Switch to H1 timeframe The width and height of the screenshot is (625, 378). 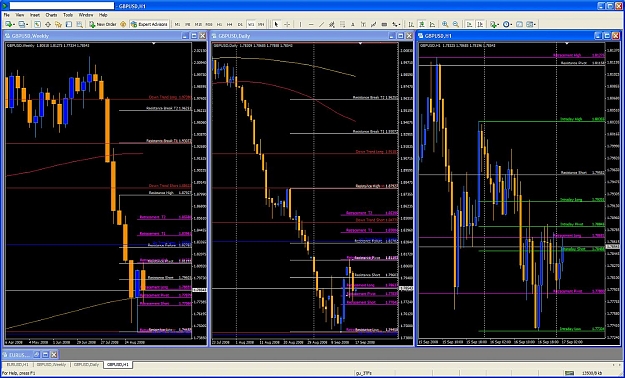tap(219, 24)
